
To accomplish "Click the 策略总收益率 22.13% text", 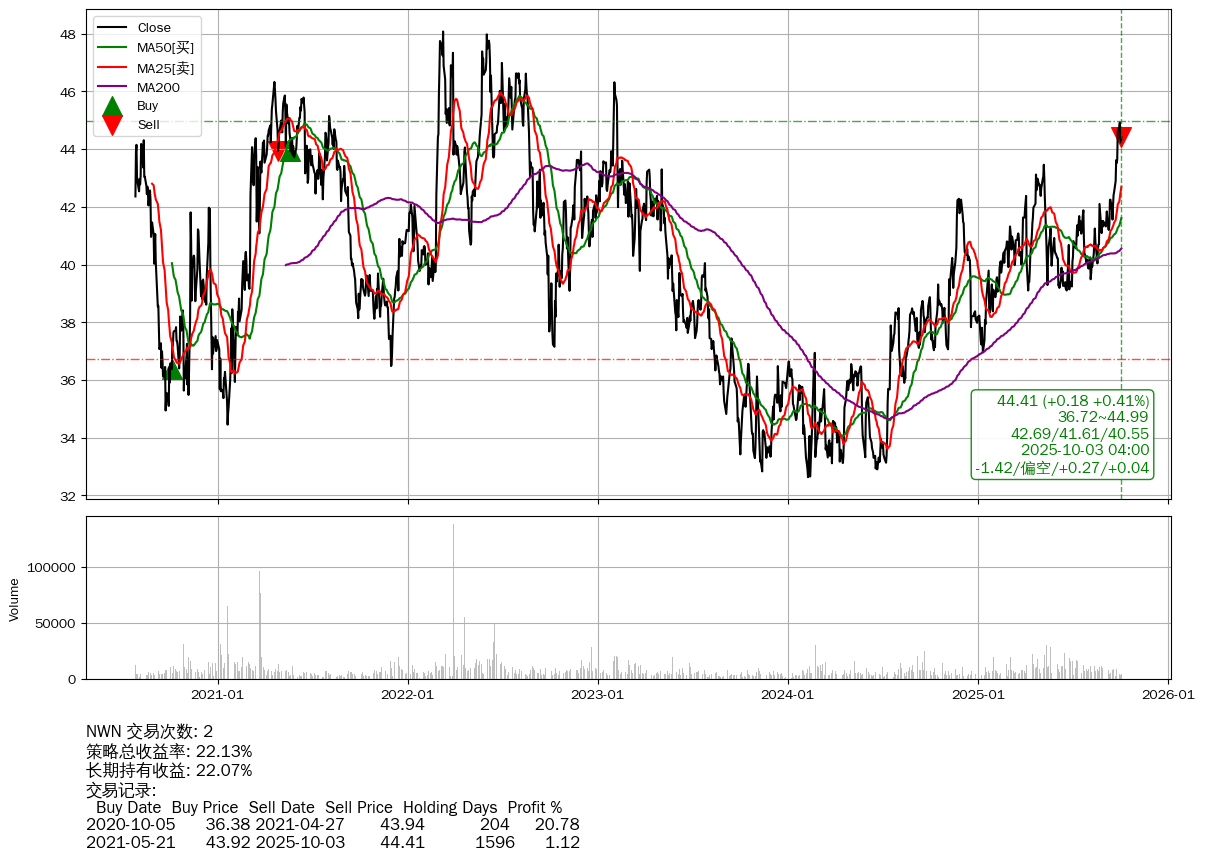I will 169,751.
